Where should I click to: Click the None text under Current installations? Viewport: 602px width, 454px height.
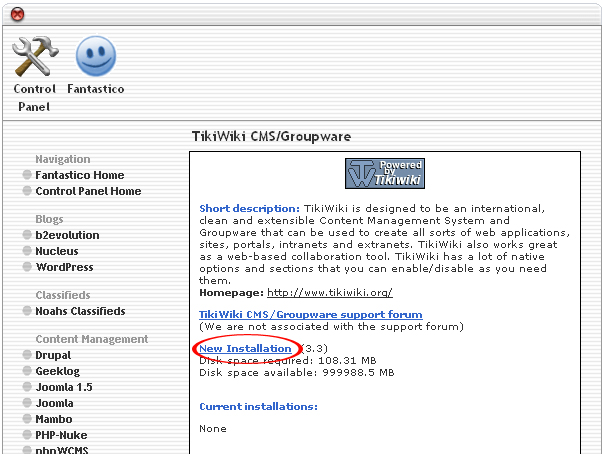[213, 429]
